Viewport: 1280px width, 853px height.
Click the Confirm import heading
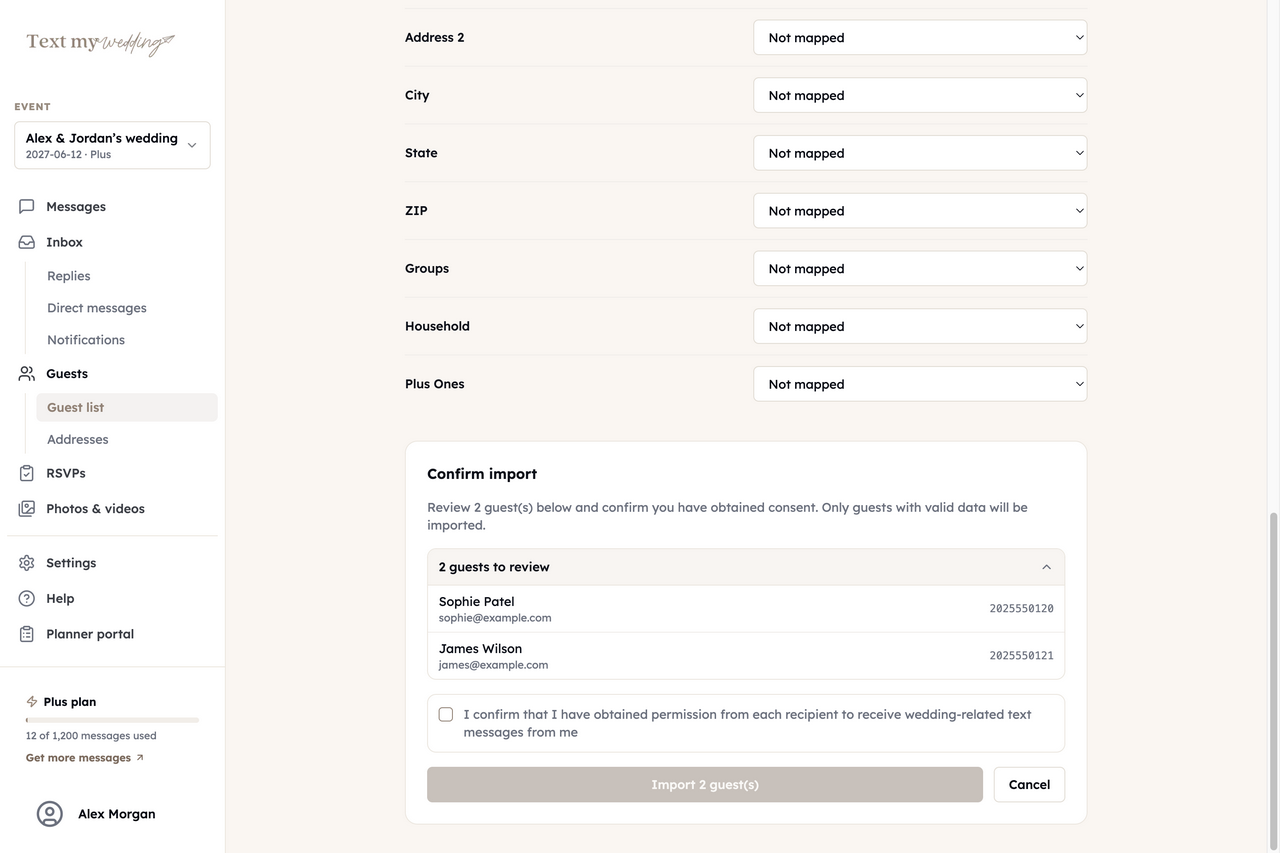(482, 474)
